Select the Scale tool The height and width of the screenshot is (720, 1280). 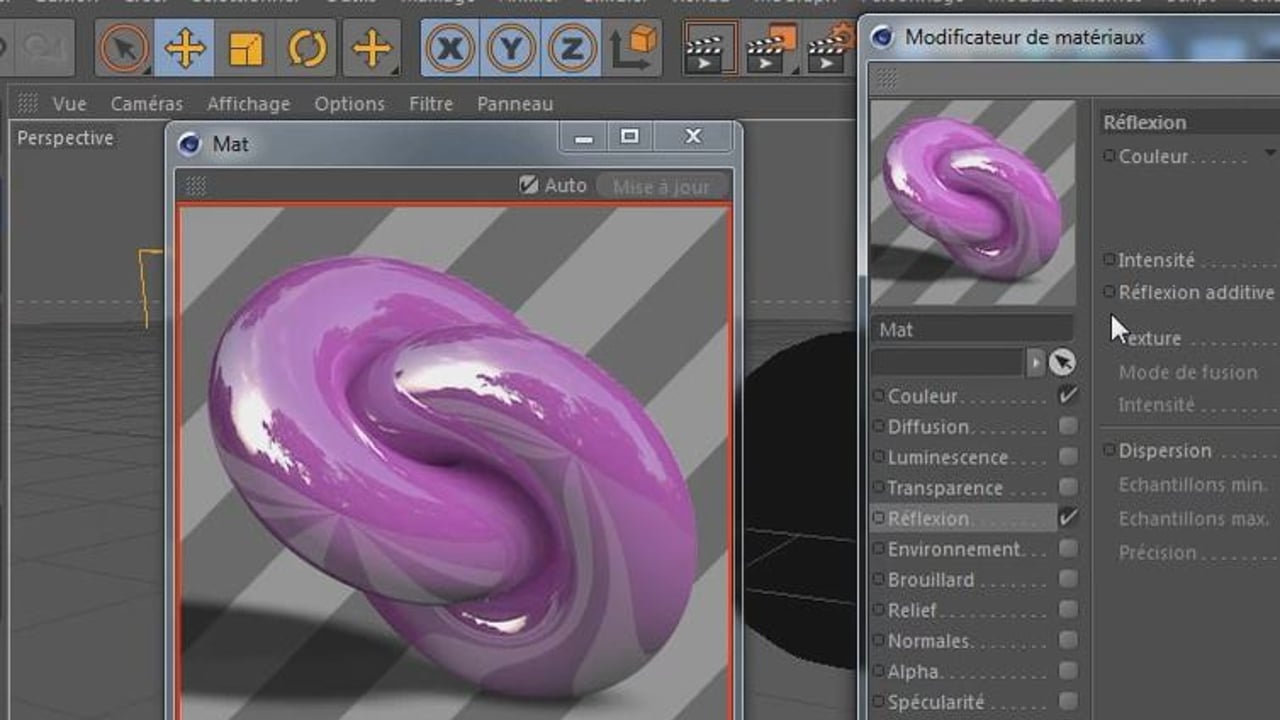click(245, 48)
